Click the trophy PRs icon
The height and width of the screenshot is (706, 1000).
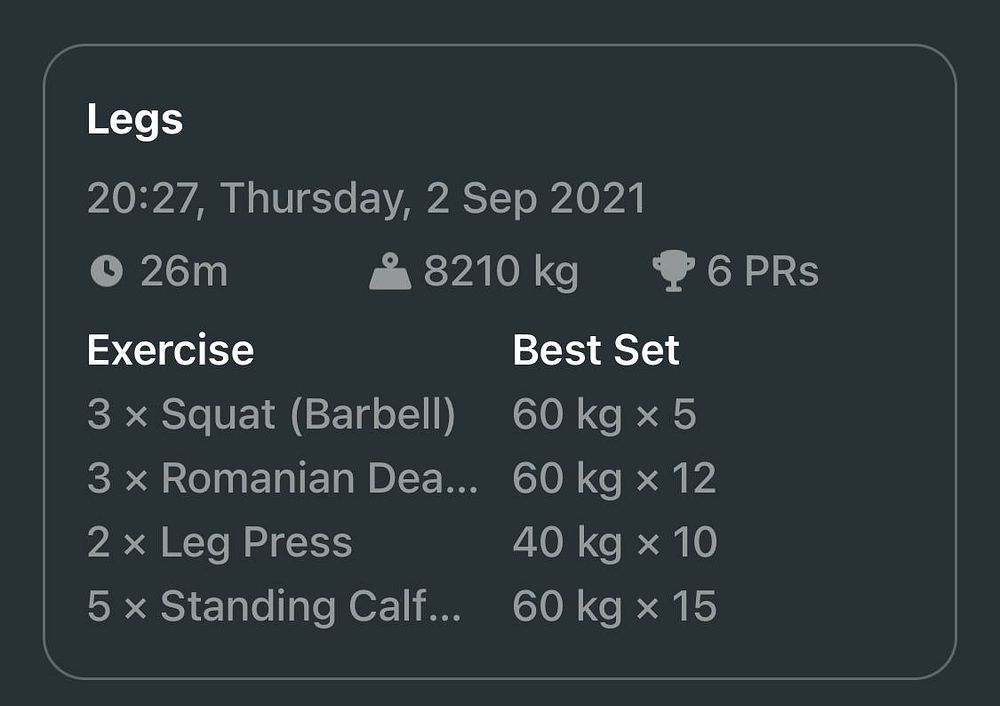pyautogui.click(x=673, y=272)
